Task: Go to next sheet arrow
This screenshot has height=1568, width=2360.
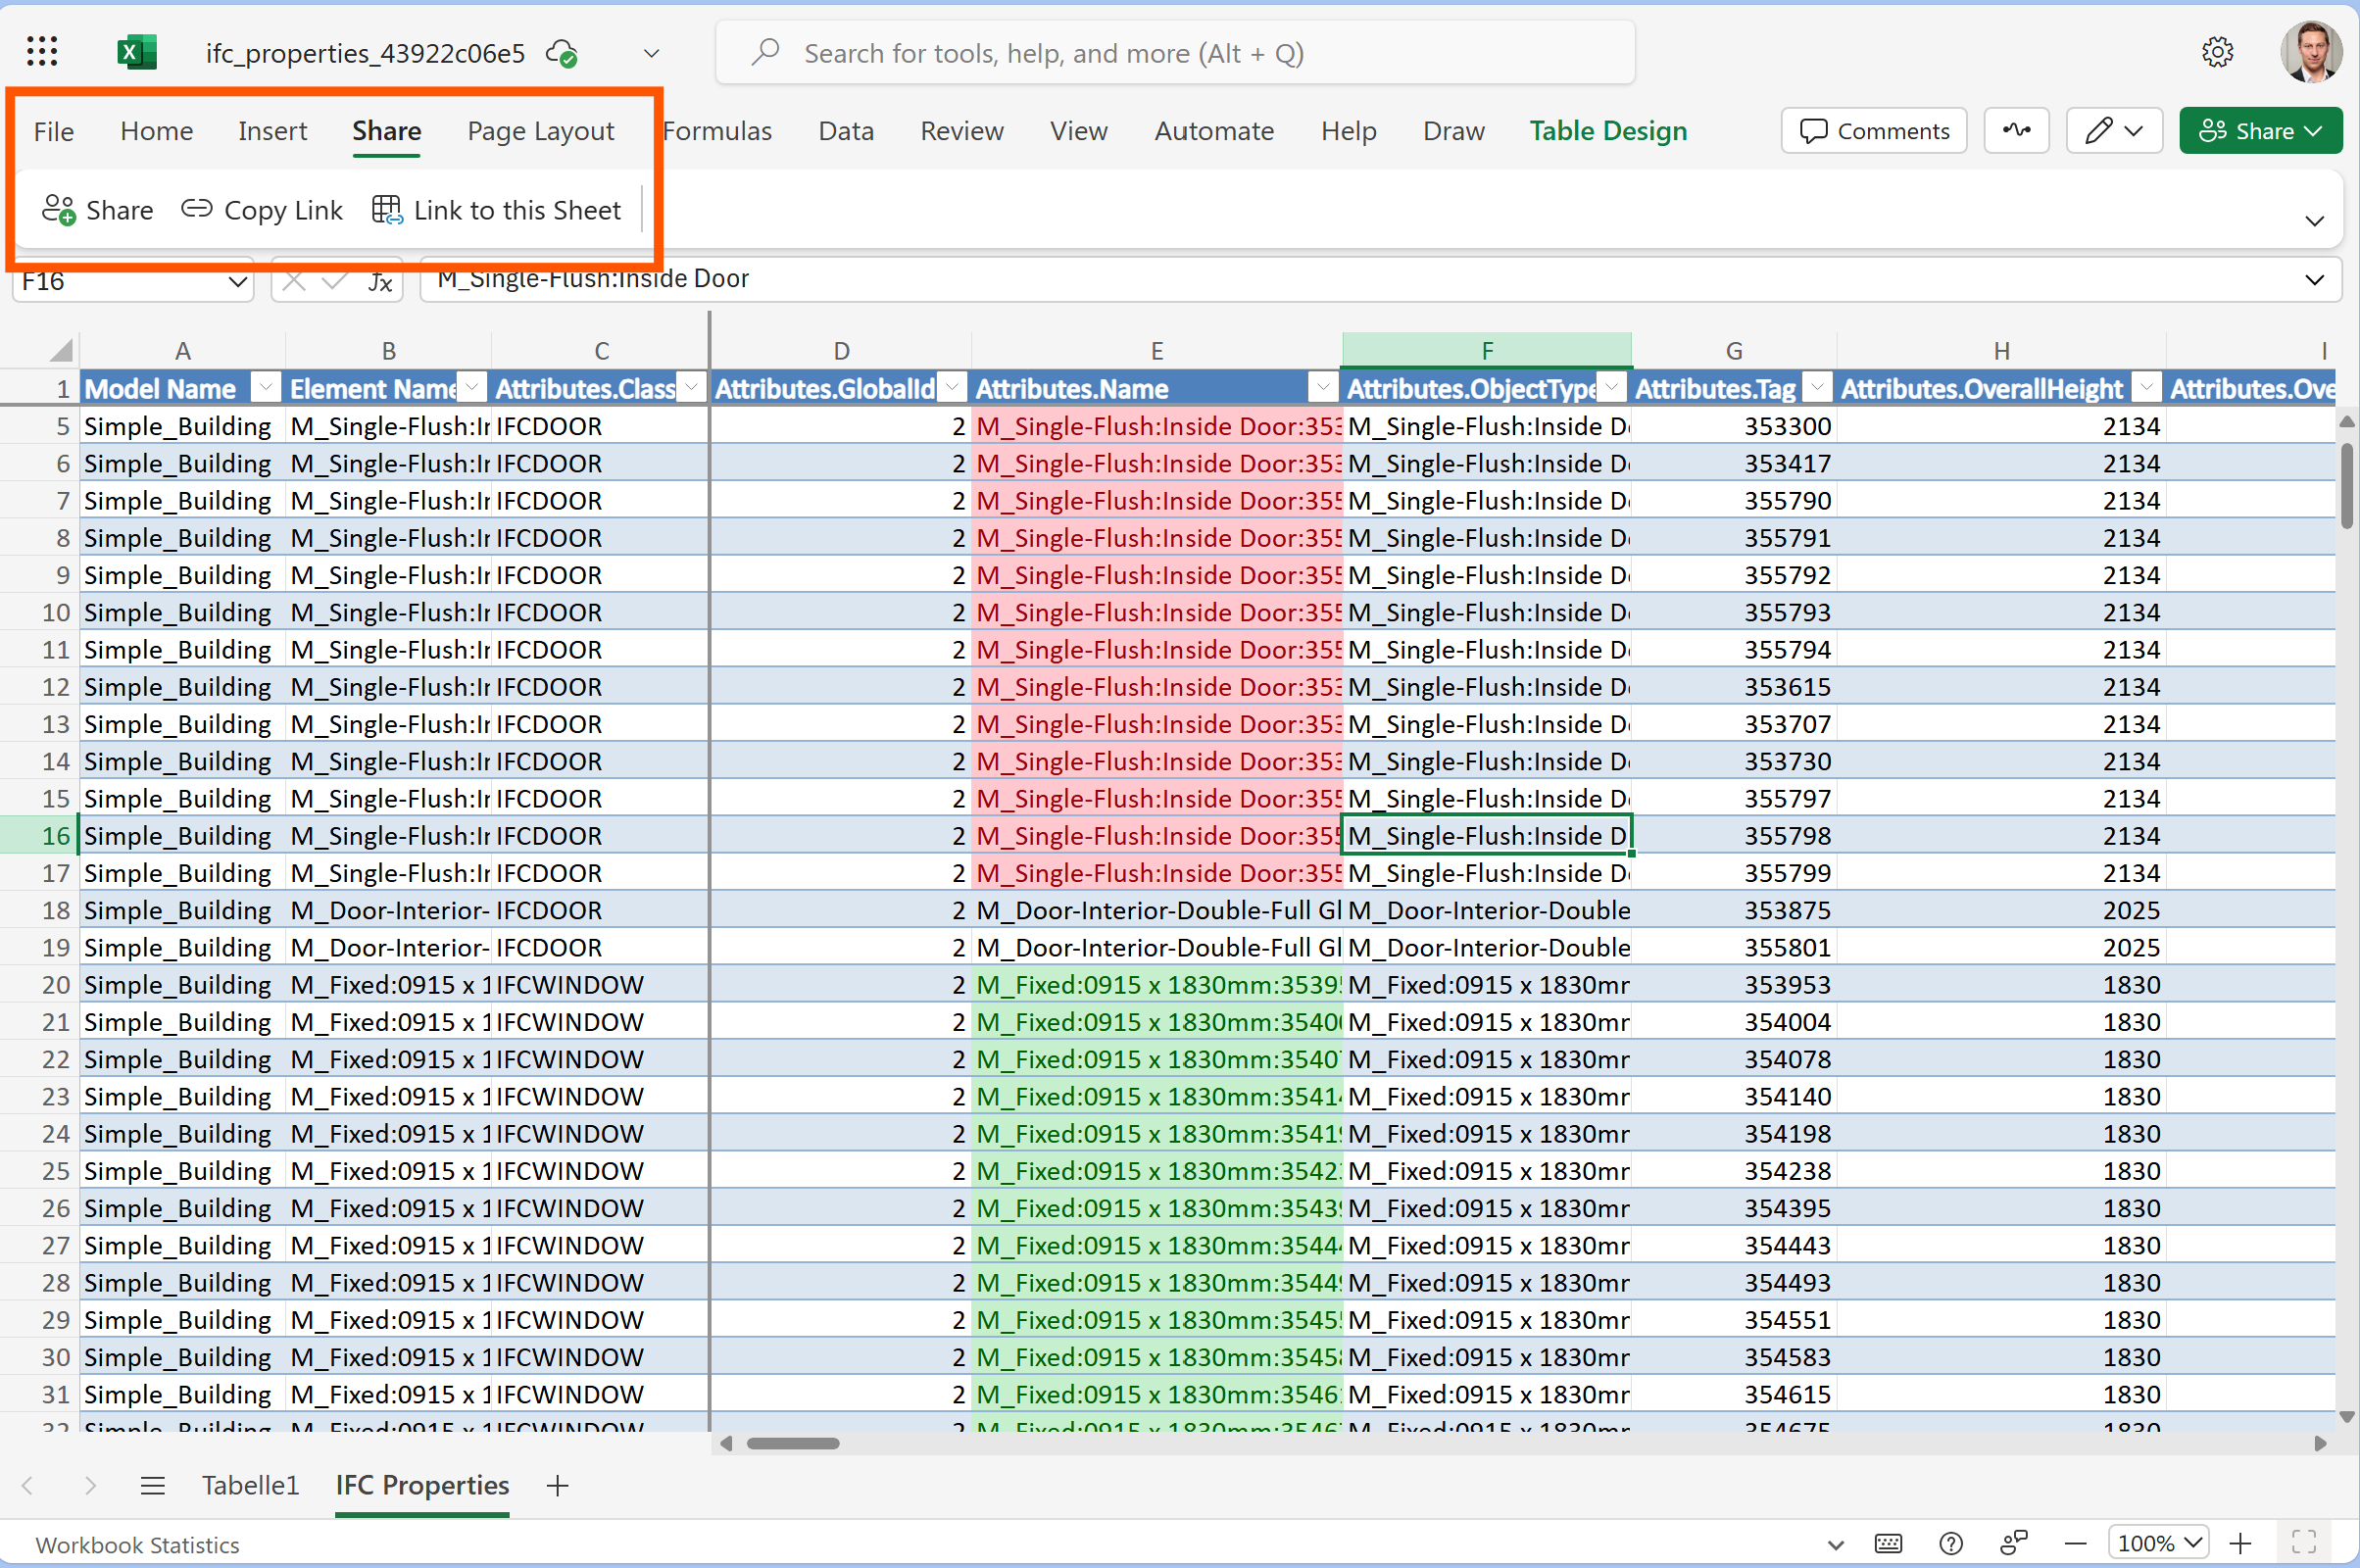Action: pyautogui.click(x=90, y=1486)
